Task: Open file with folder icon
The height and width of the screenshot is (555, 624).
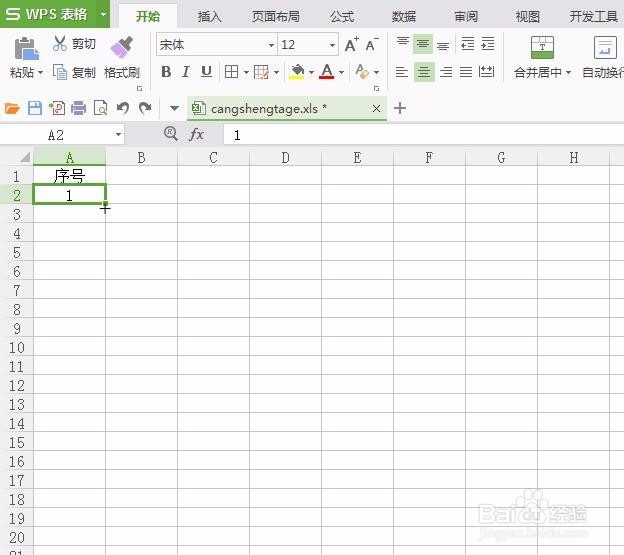Action: pos(12,108)
